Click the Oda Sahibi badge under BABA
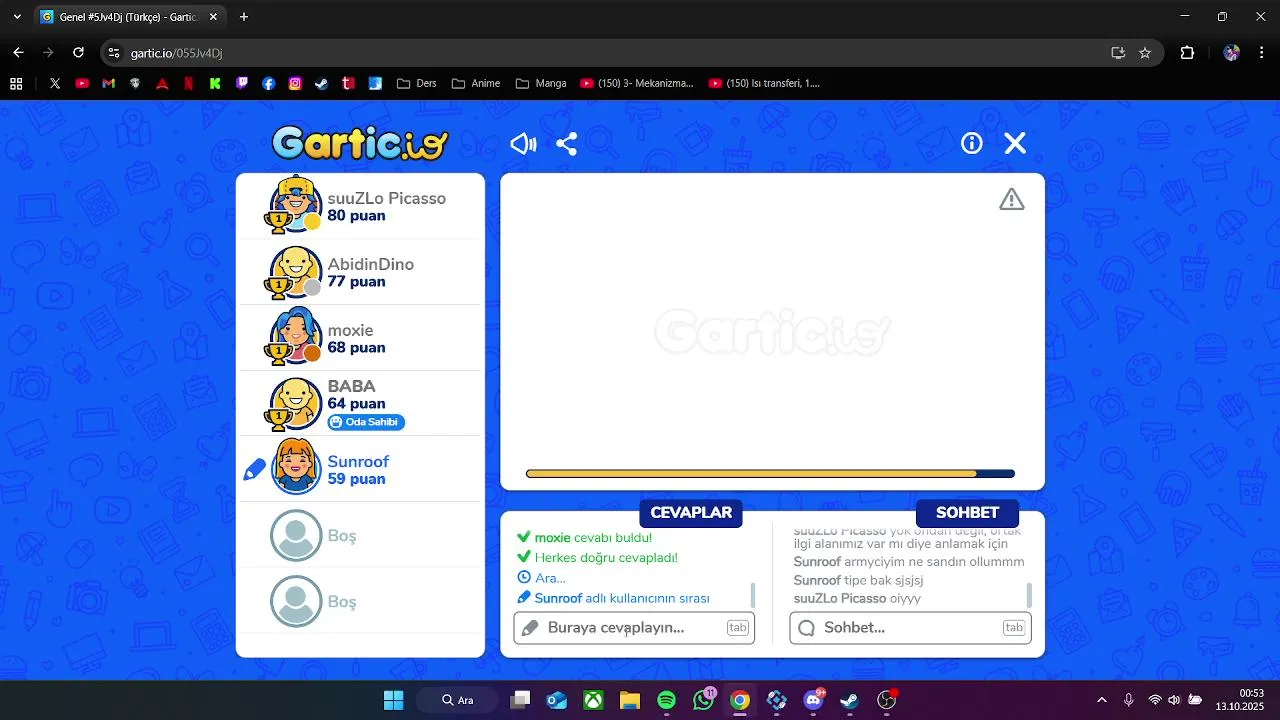The image size is (1280, 720). point(366,422)
